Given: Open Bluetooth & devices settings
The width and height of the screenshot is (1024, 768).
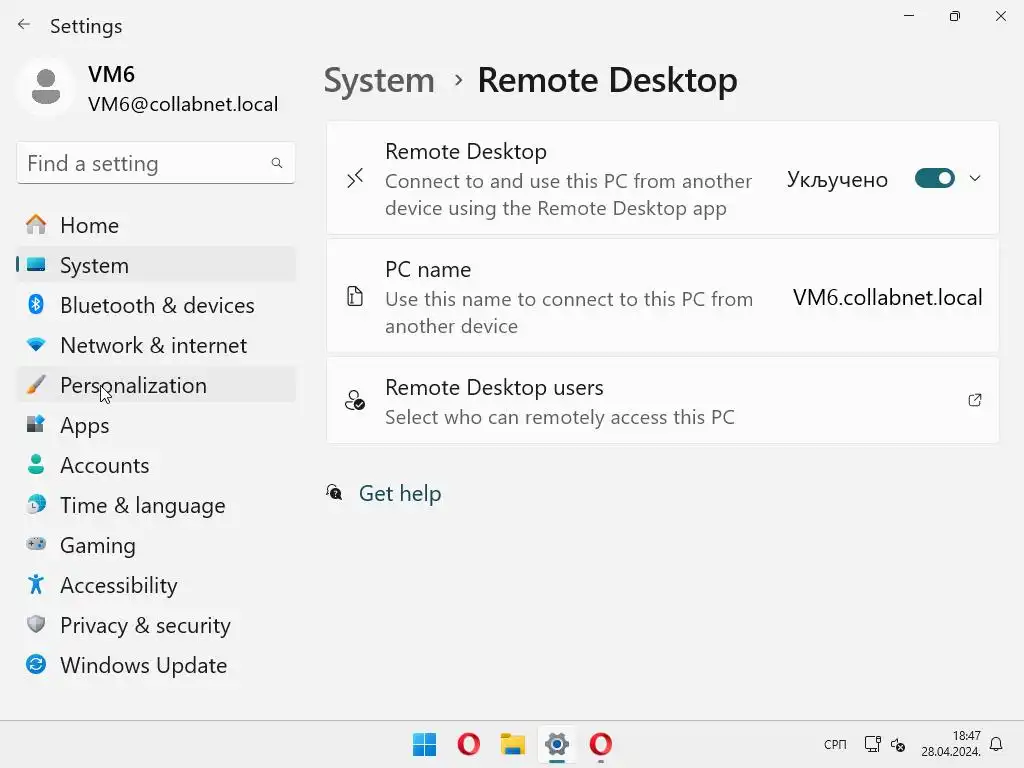Looking at the screenshot, I should pos(155,304).
